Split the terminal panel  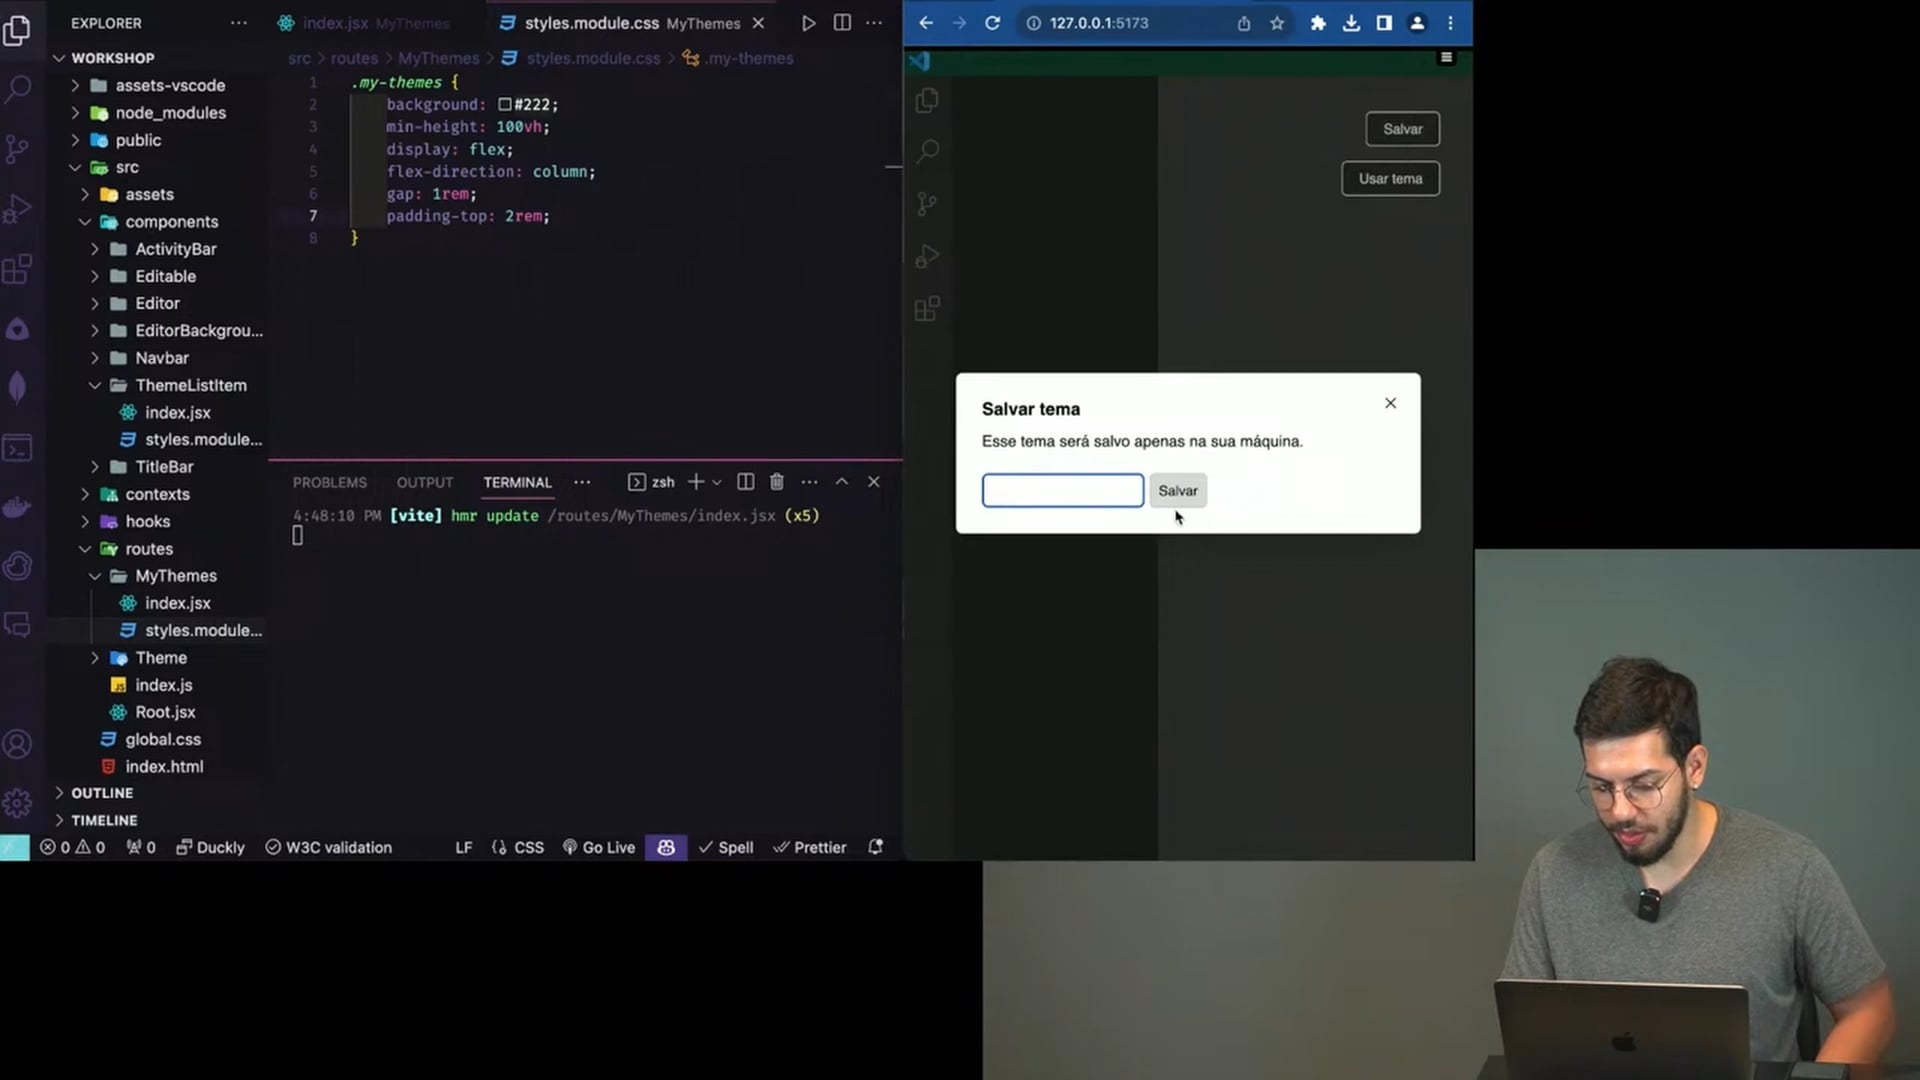click(x=746, y=482)
